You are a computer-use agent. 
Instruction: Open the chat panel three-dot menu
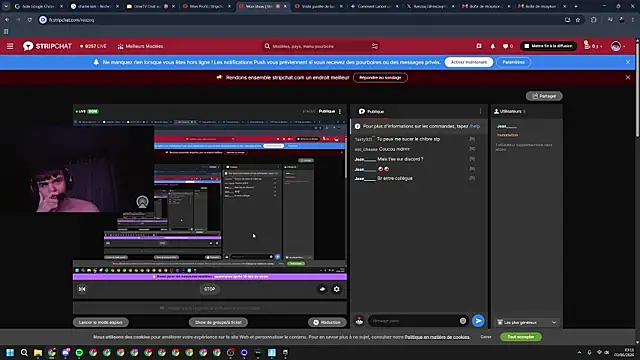[x=480, y=111]
